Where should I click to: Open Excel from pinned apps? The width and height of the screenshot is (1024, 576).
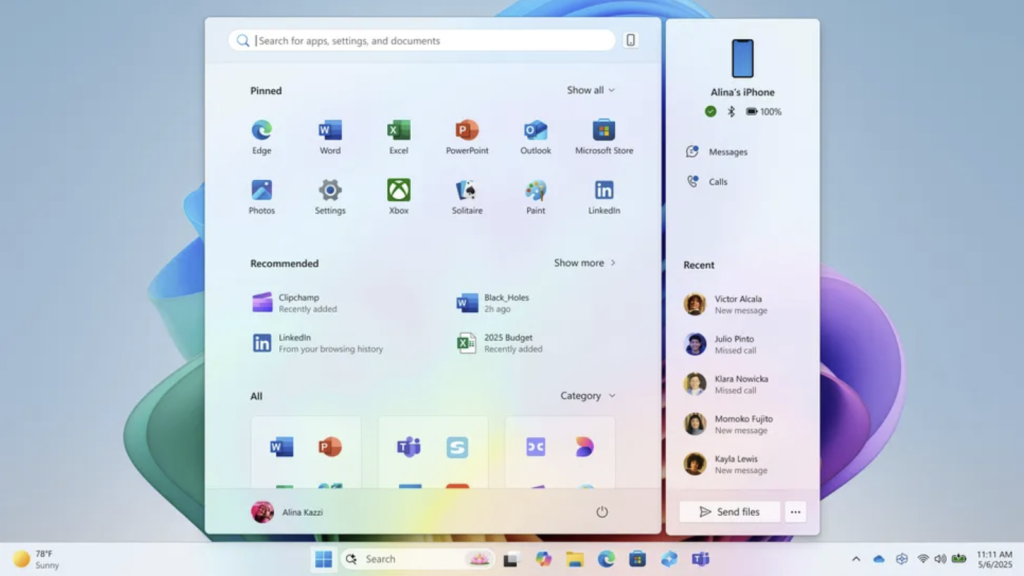[x=398, y=137]
